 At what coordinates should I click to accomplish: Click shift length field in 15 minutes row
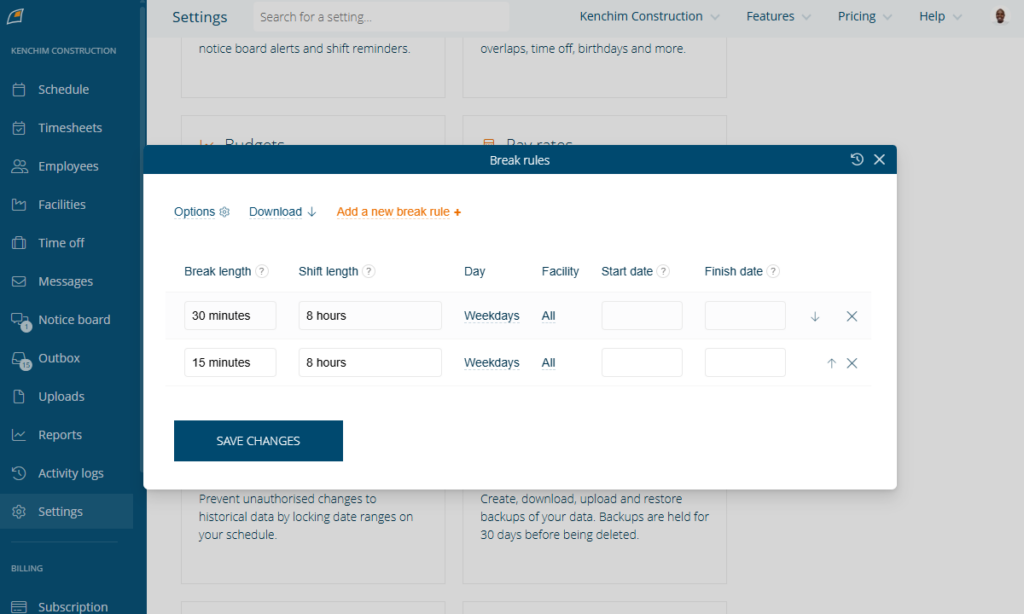pyautogui.click(x=370, y=363)
